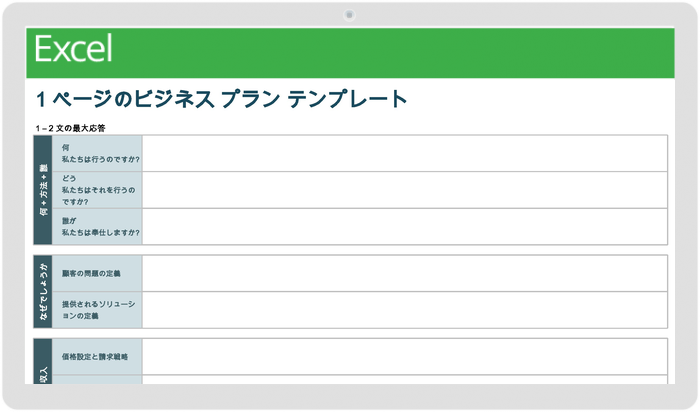Click the 何 + 方法 + 誰 vertical section header

(x=44, y=189)
